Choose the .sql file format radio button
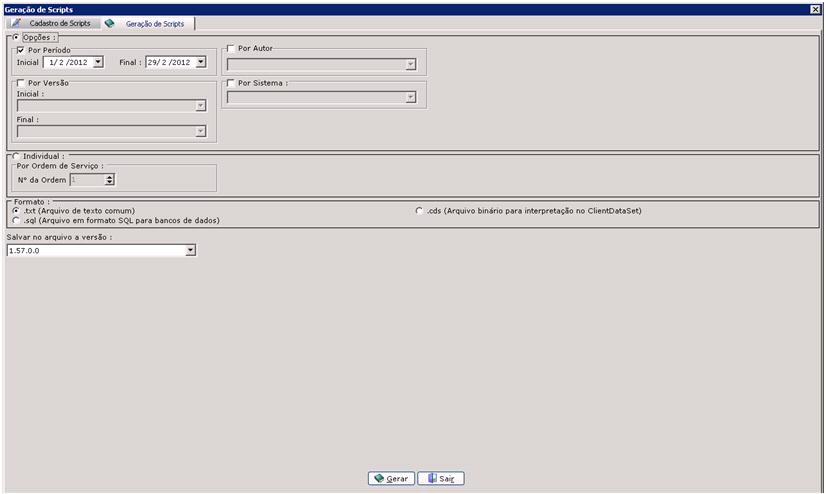The height and width of the screenshot is (494, 826). pos(16,220)
